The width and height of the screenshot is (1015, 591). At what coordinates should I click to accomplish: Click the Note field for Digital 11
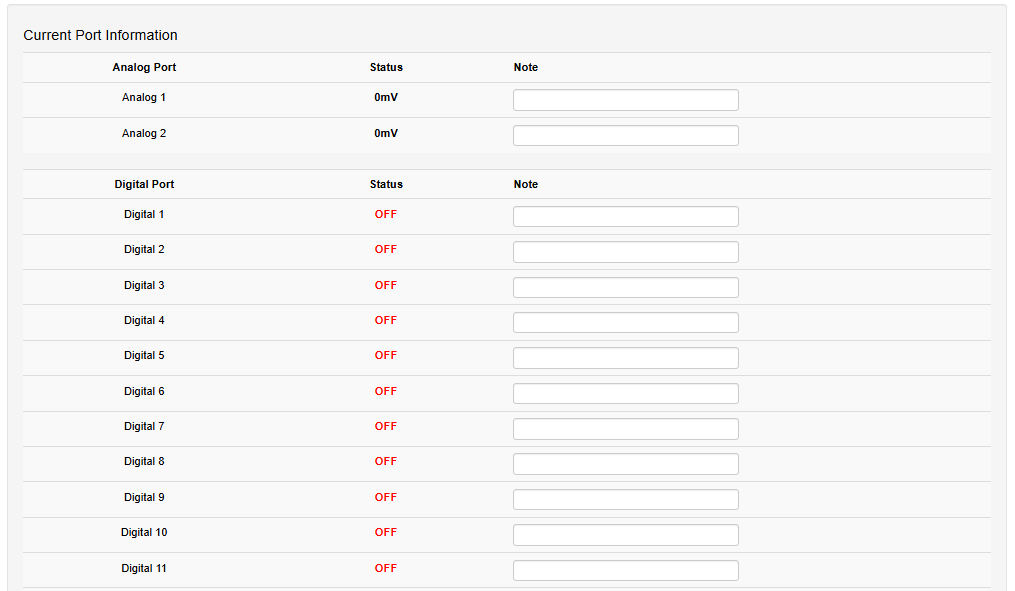(x=625, y=570)
